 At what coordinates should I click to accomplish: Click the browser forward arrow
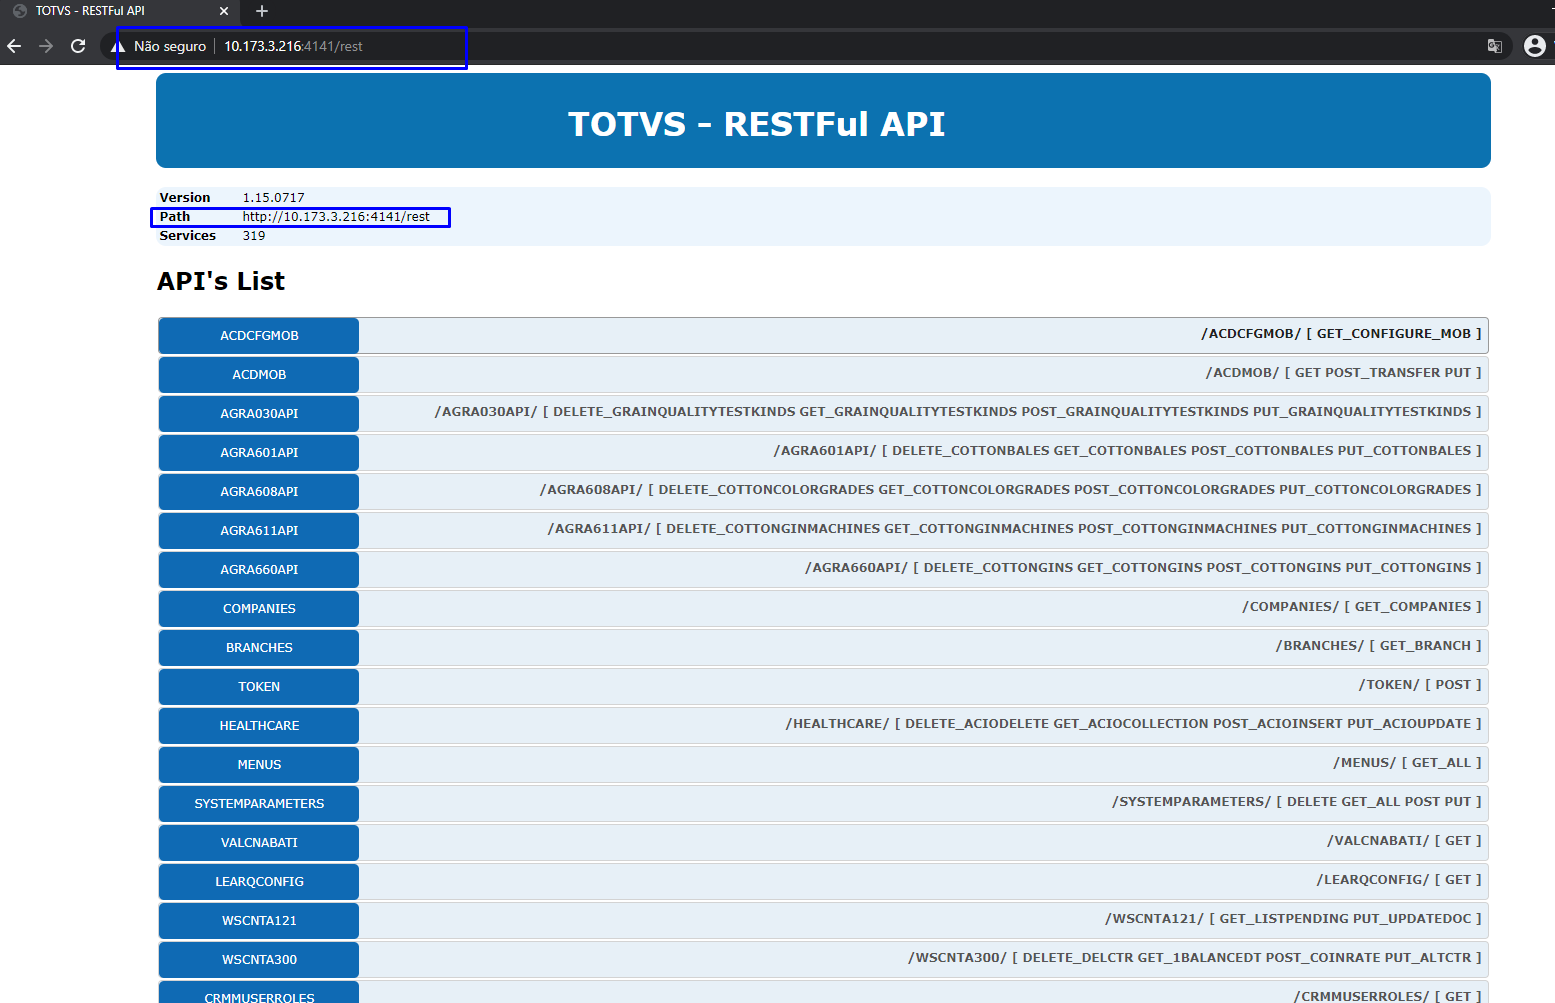46,46
